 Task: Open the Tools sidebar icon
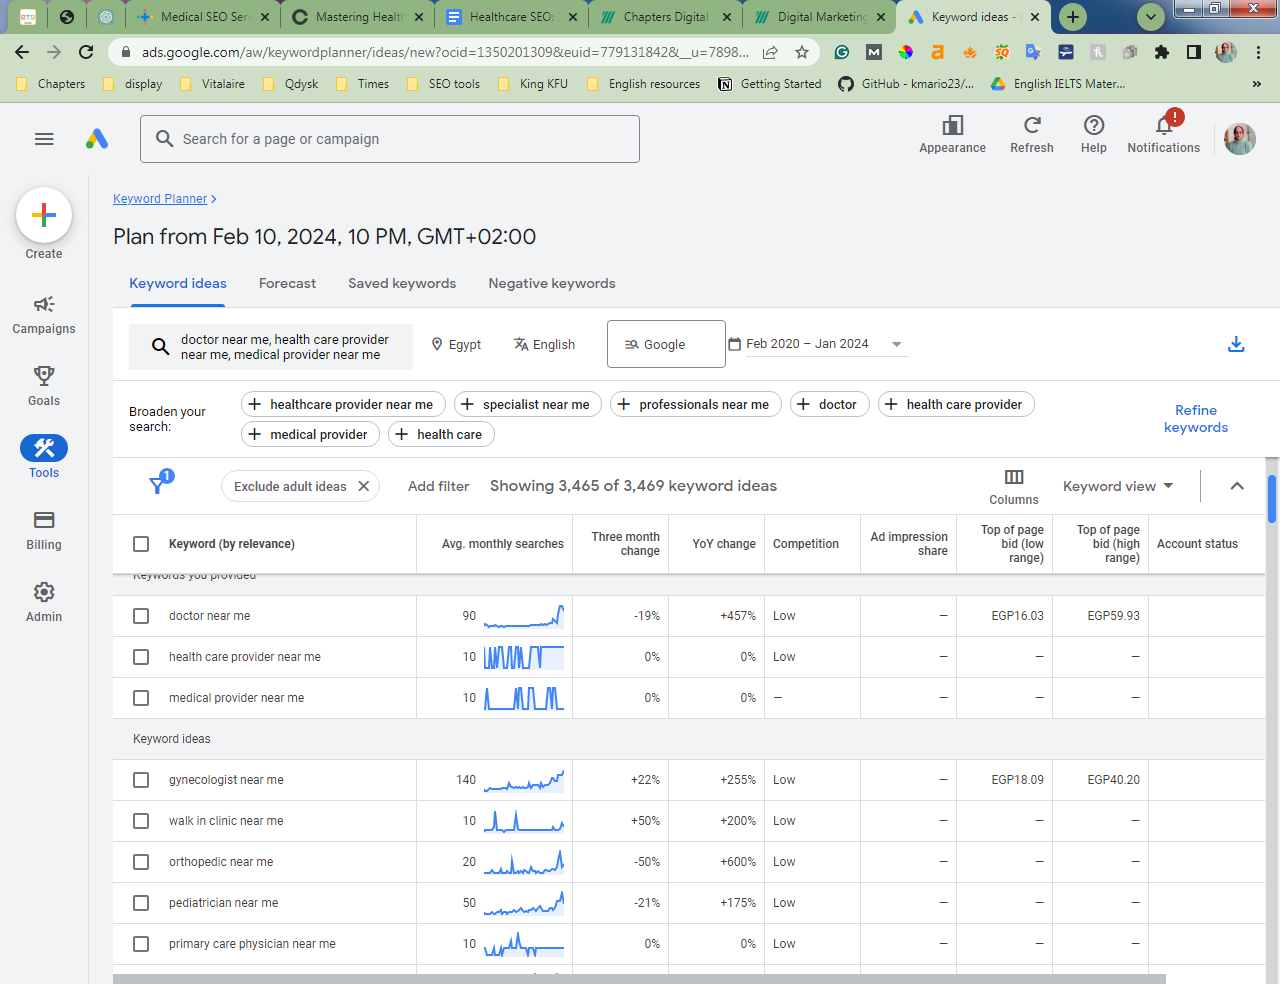click(44, 448)
